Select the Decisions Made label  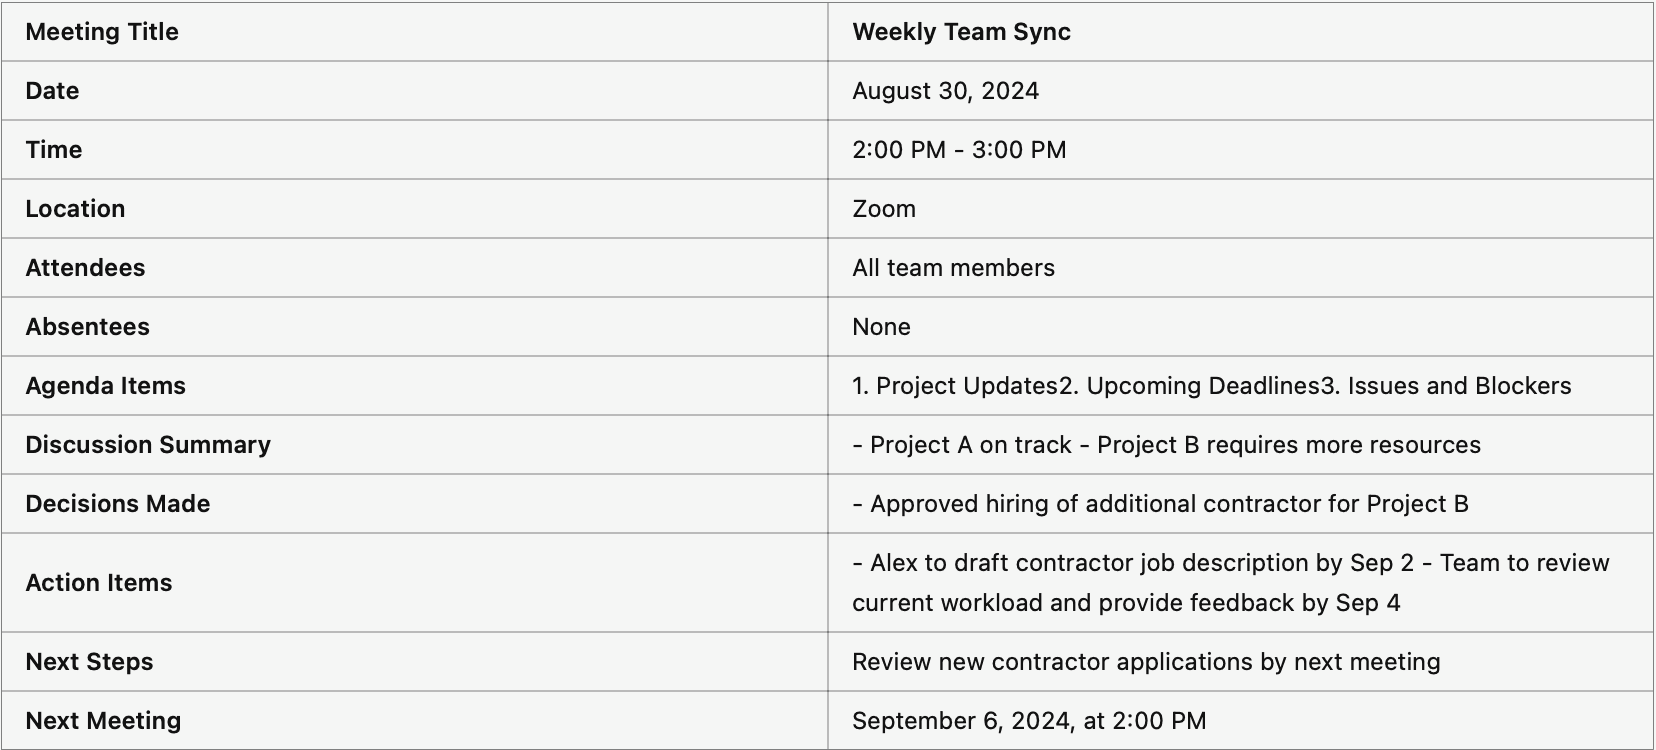tap(118, 504)
